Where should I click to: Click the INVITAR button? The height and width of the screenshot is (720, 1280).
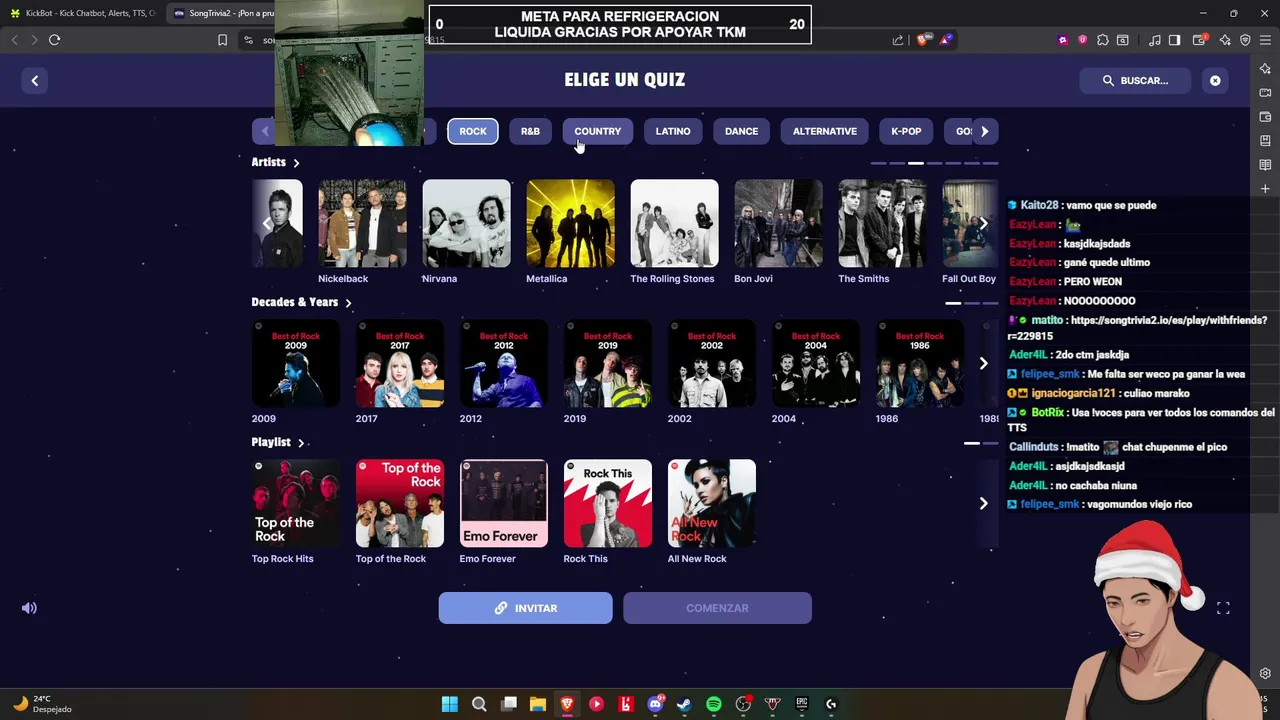pyautogui.click(x=525, y=608)
